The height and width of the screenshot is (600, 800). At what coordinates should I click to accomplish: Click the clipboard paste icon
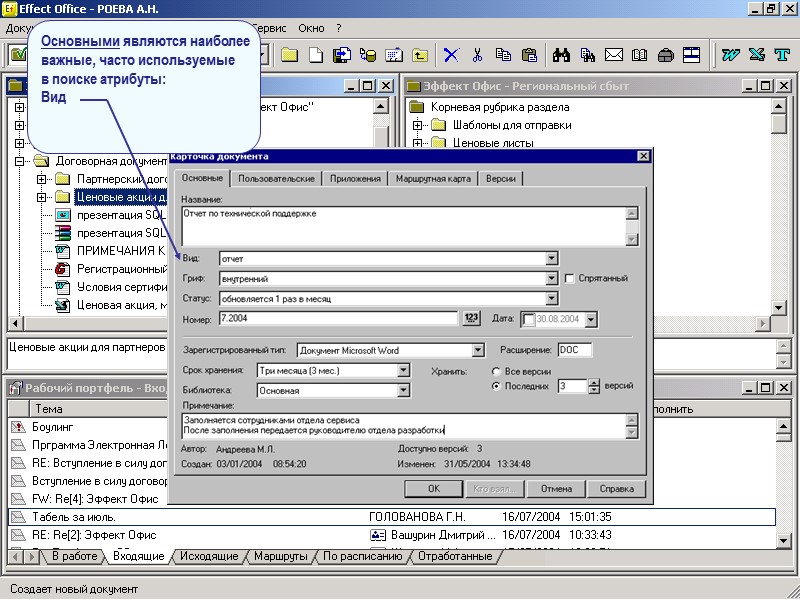[x=530, y=55]
